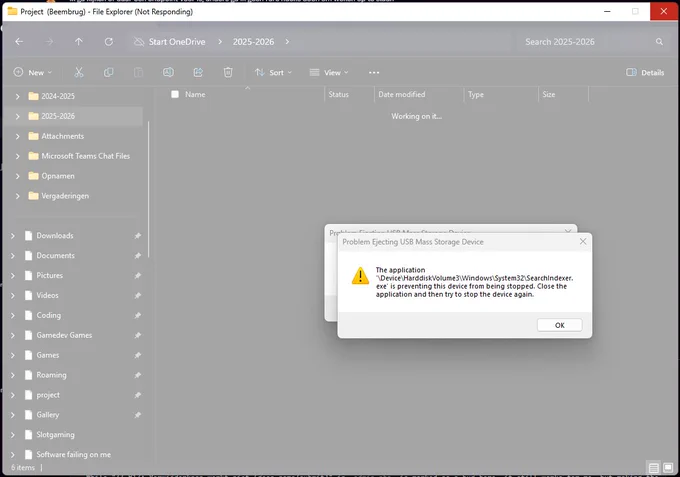Screen dimensions: 680x477
Task: Click the warning icon in eject dialog
Action: coord(360,276)
